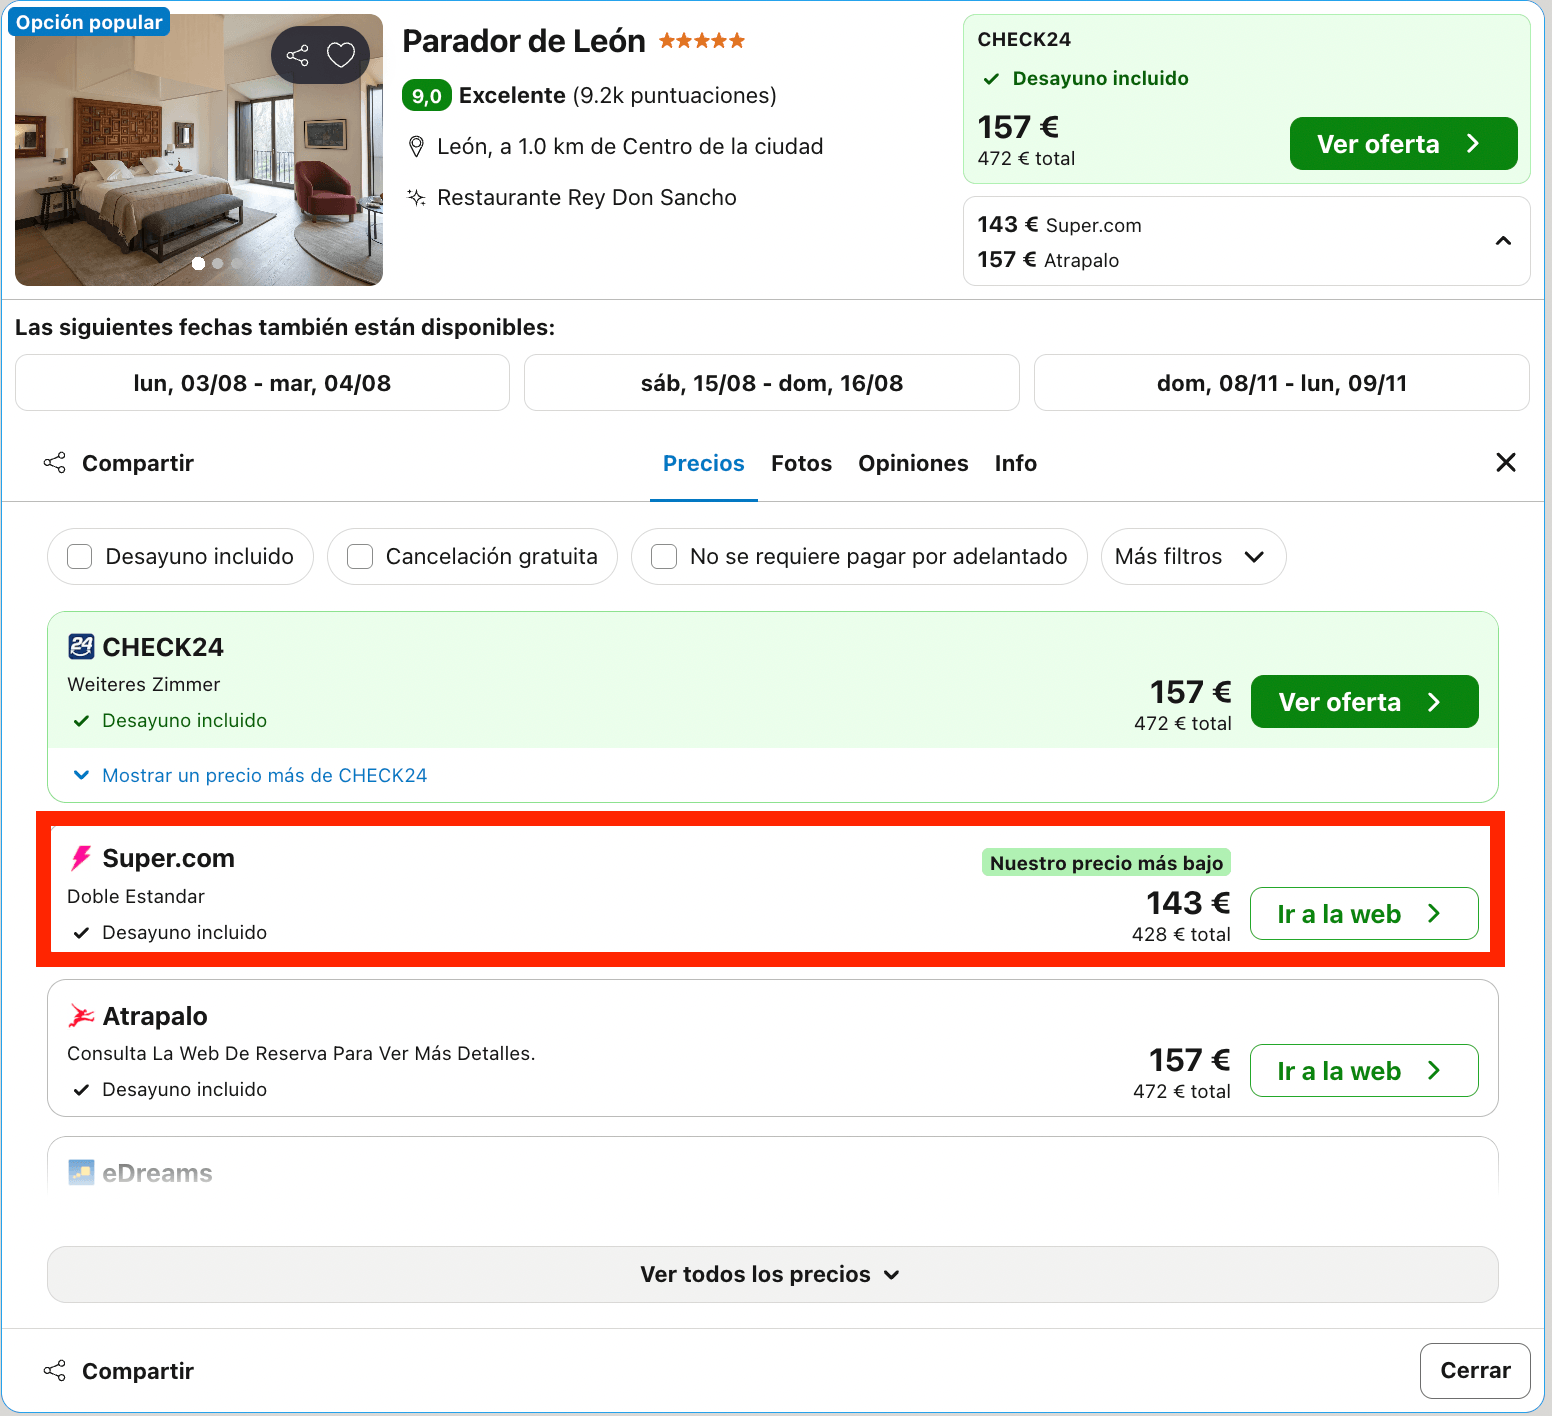Viewport: 1552px width, 1416px height.
Task: Click the Super.com lightning logo icon
Action: click(x=81, y=858)
